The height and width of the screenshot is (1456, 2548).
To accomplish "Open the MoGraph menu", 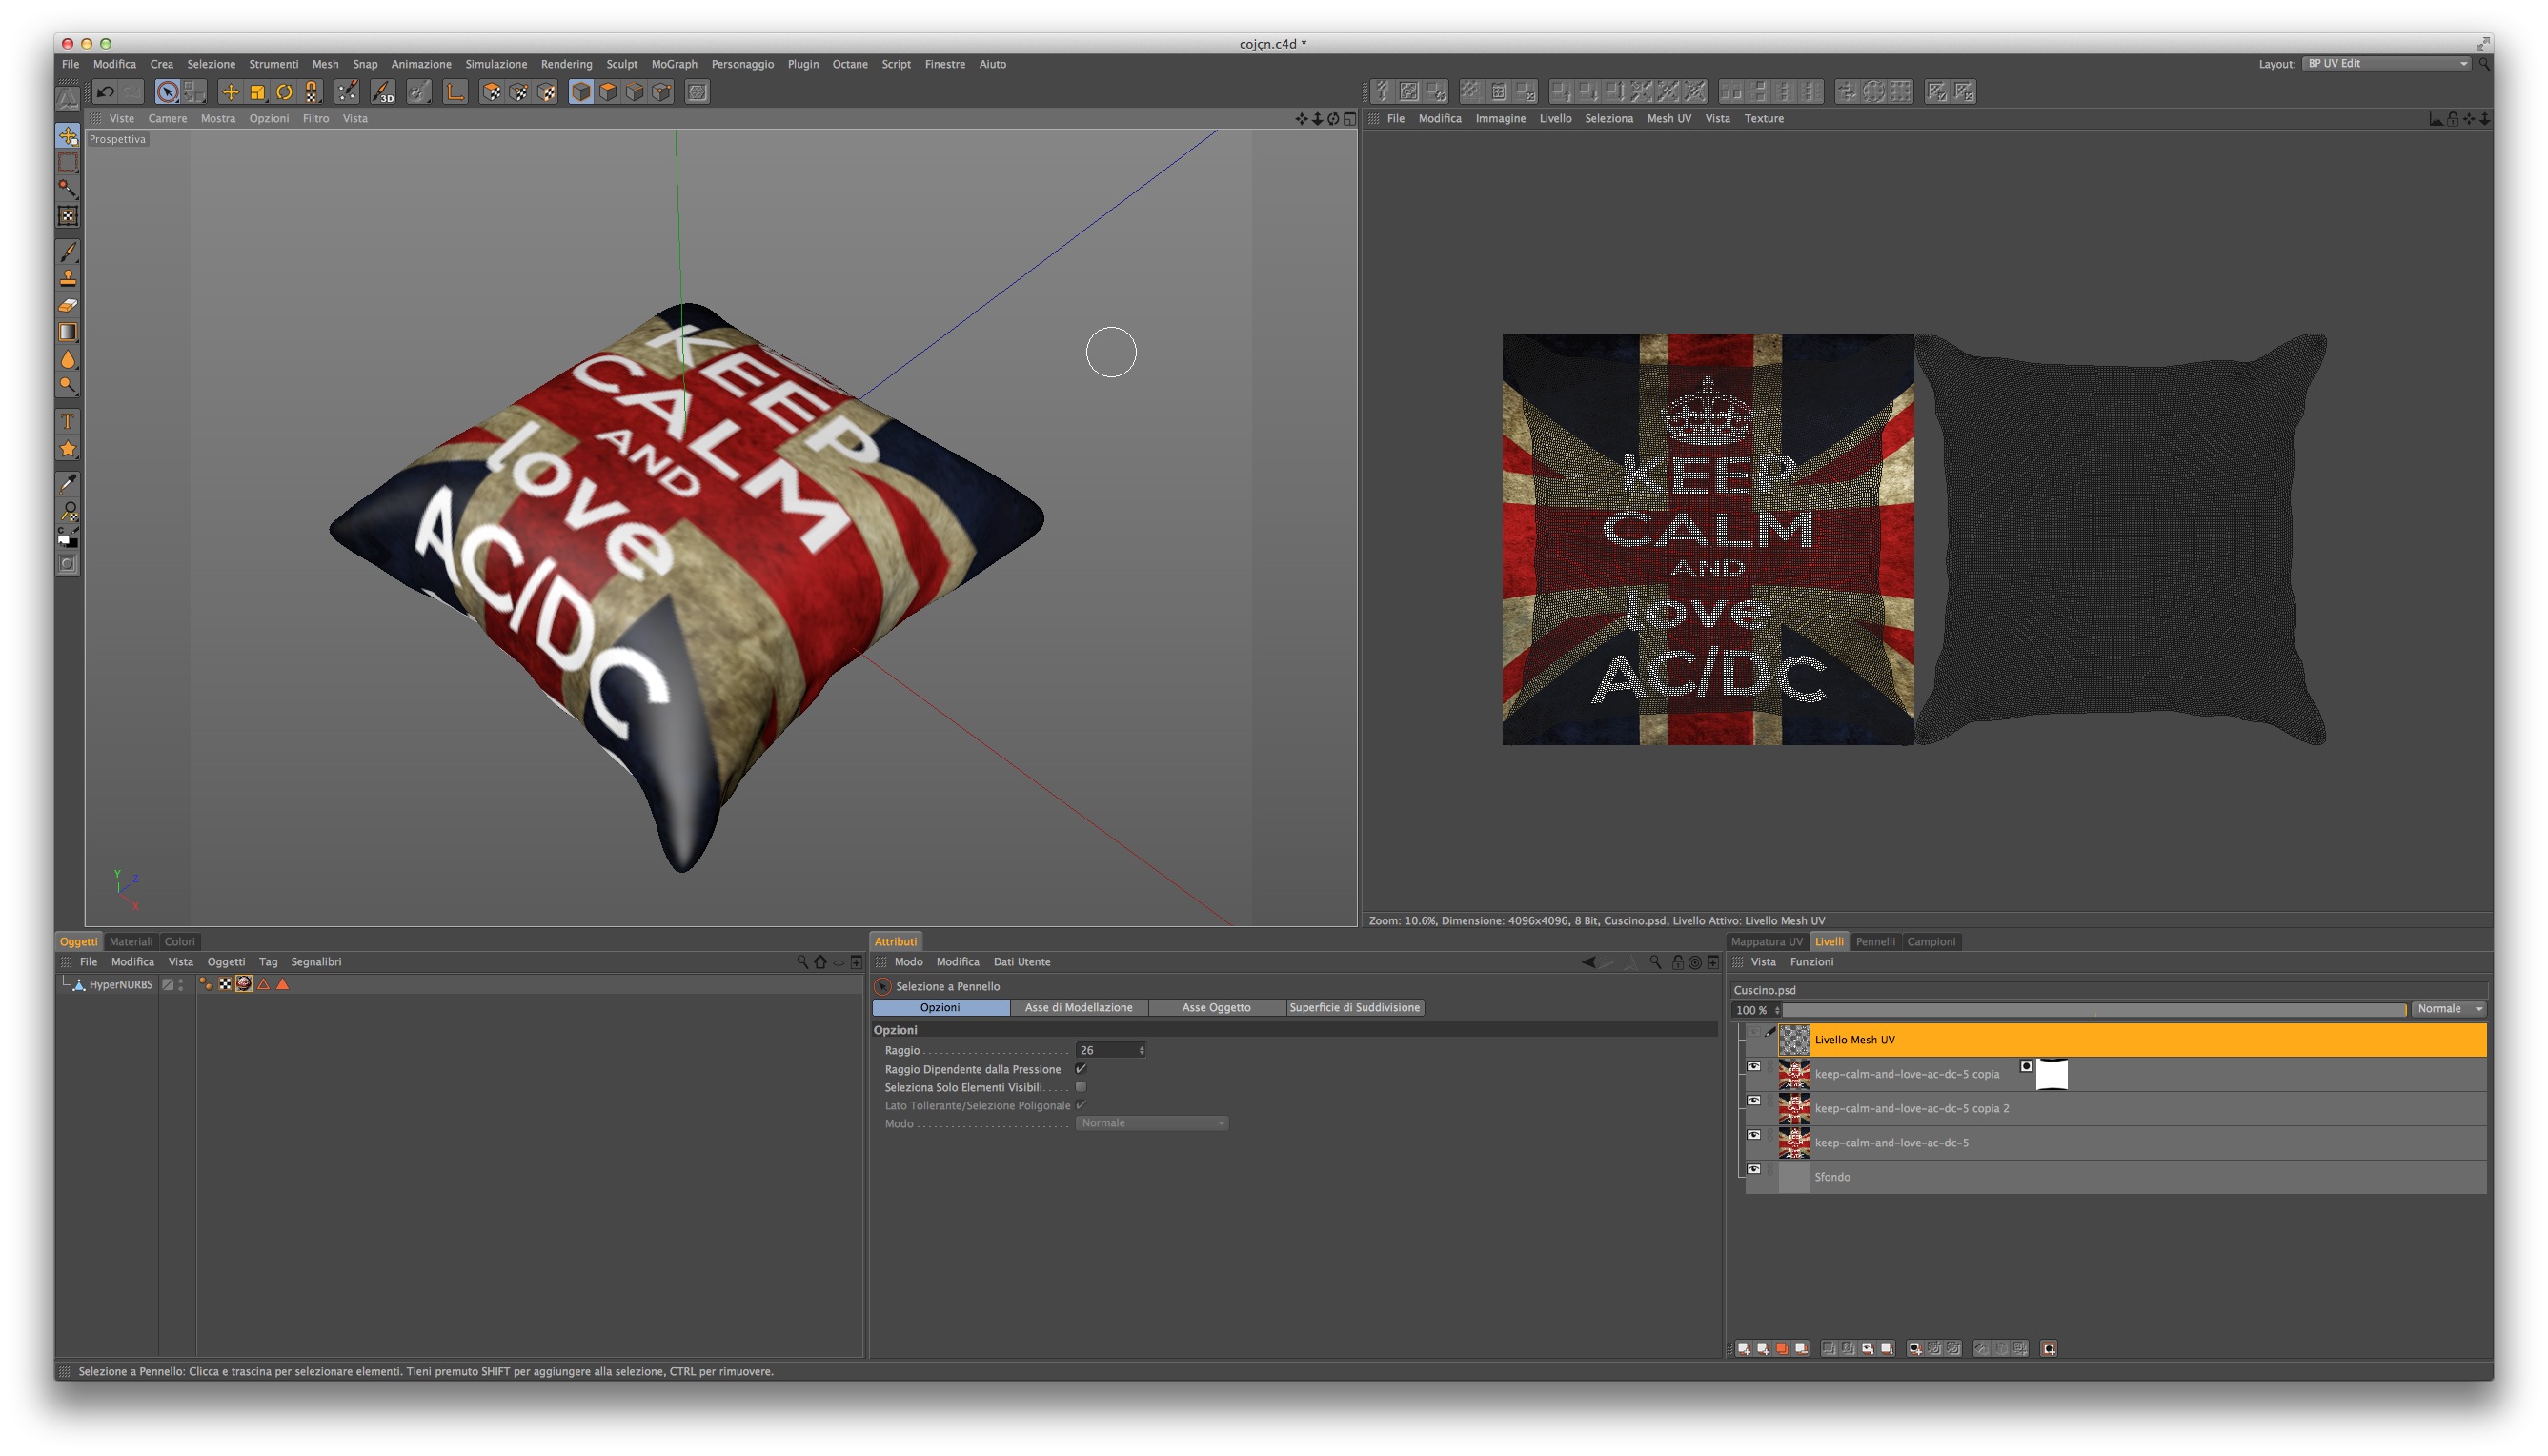I will (674, 64).
